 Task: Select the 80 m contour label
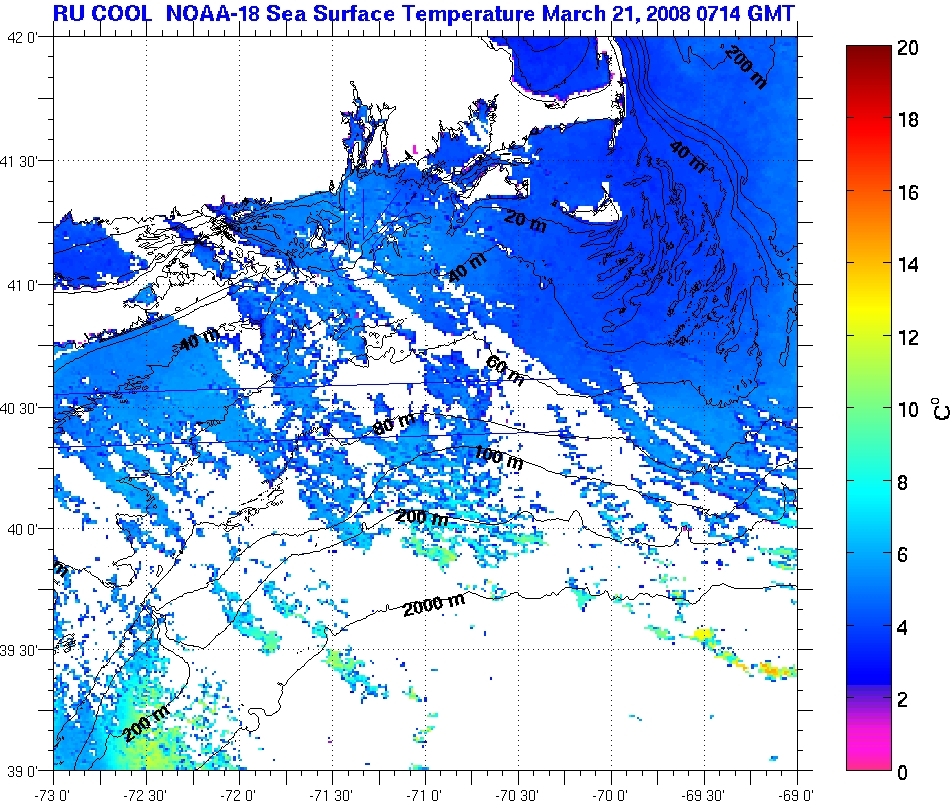click(x=394, y=424)
